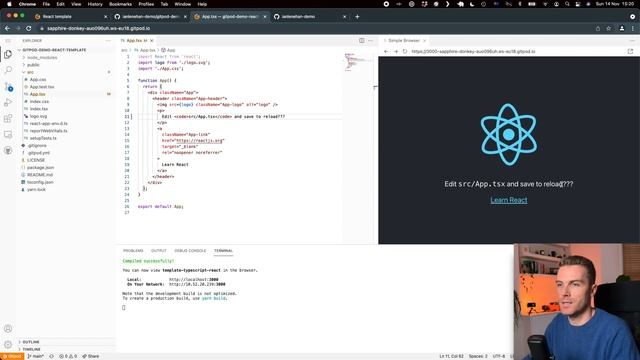
Task: Expand the OUTLINE section
Action: 31,342
